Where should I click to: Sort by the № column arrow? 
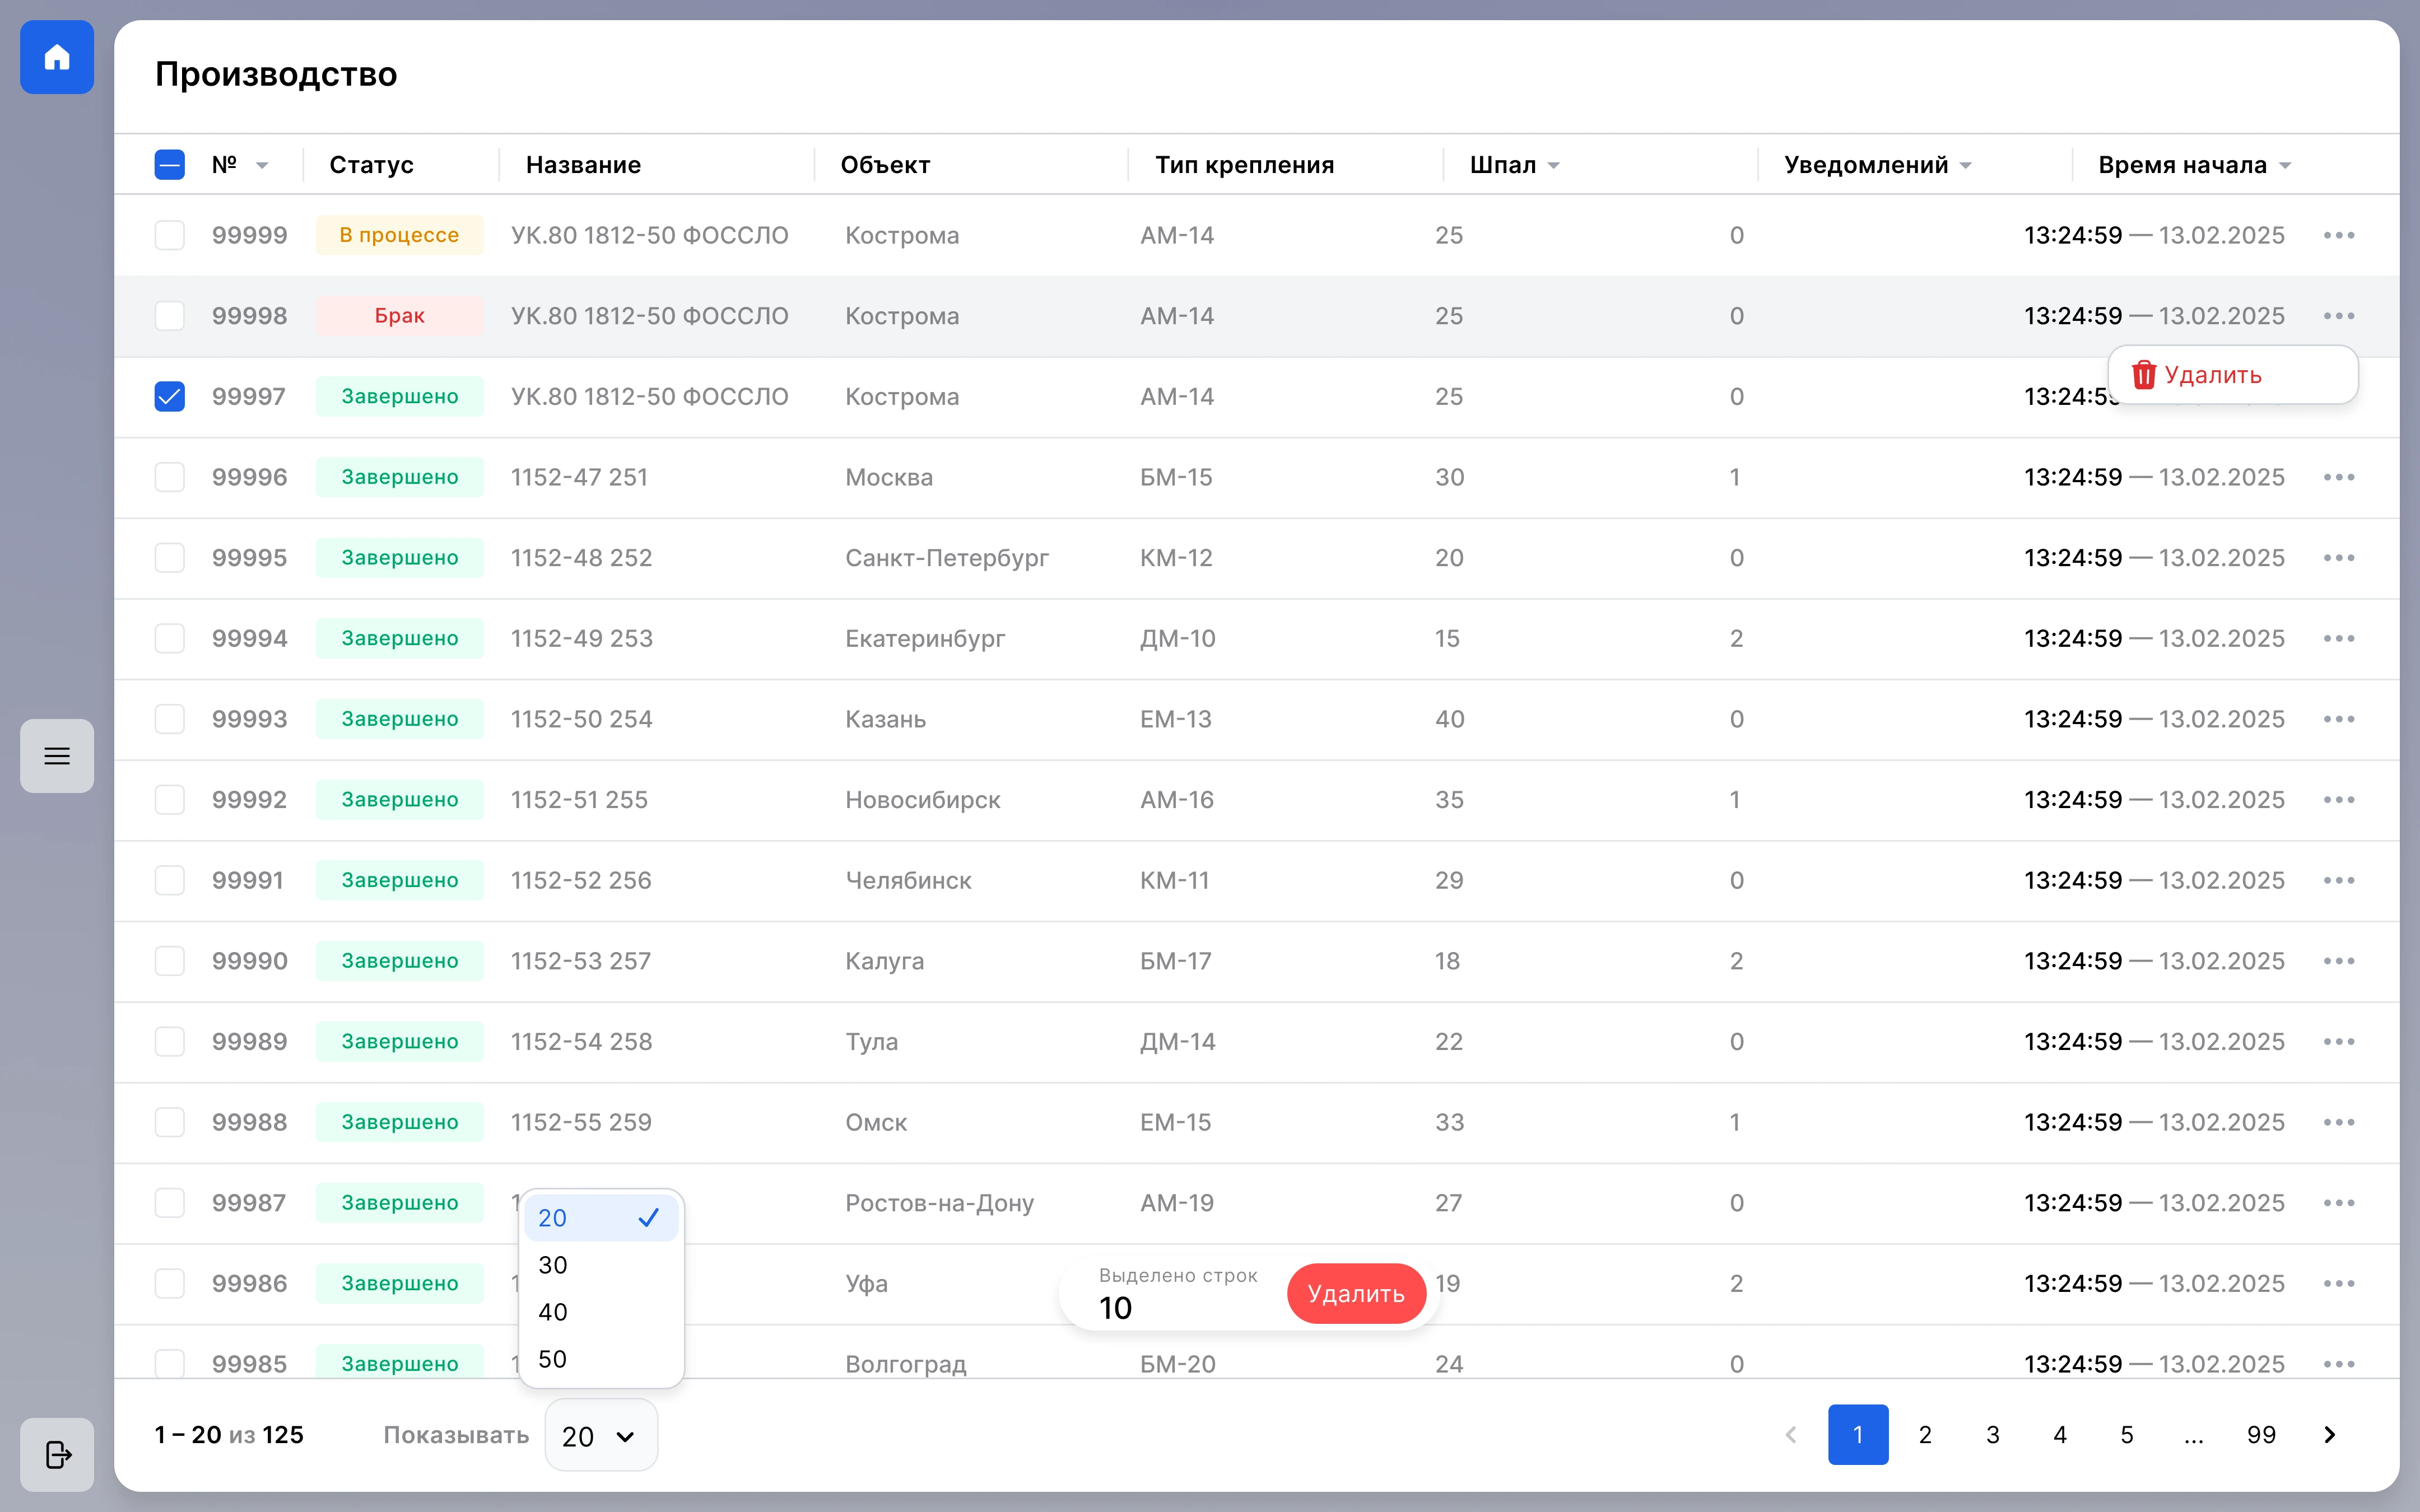pyautogui.click(x=262, y=166)
